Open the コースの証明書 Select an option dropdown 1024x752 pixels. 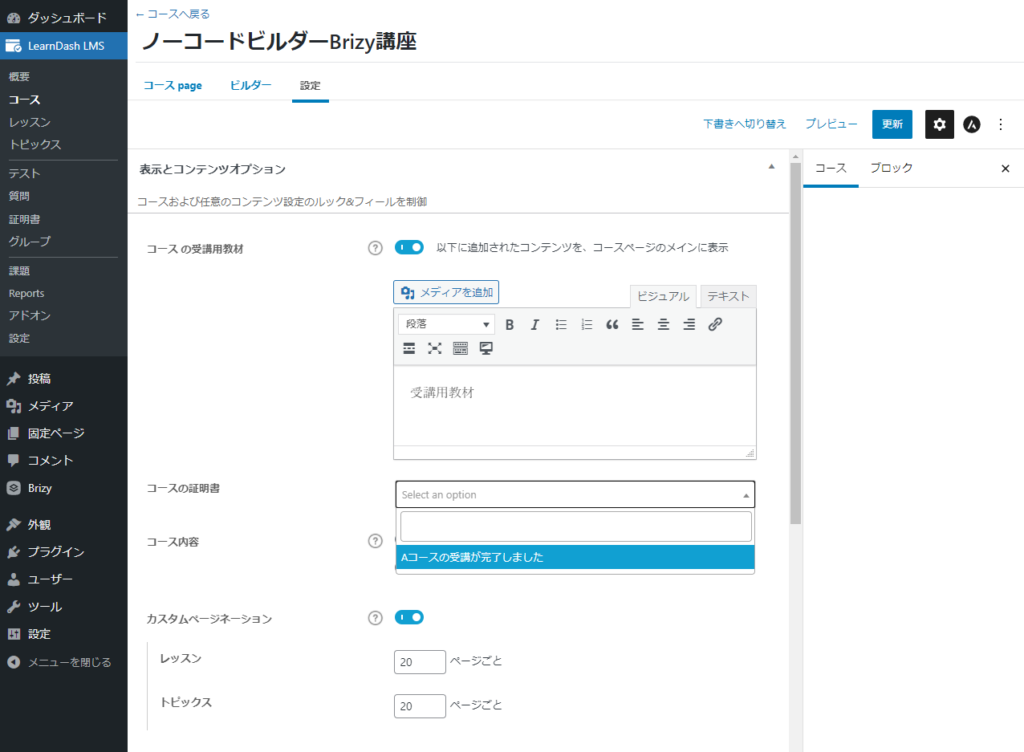tap(575, 494)
